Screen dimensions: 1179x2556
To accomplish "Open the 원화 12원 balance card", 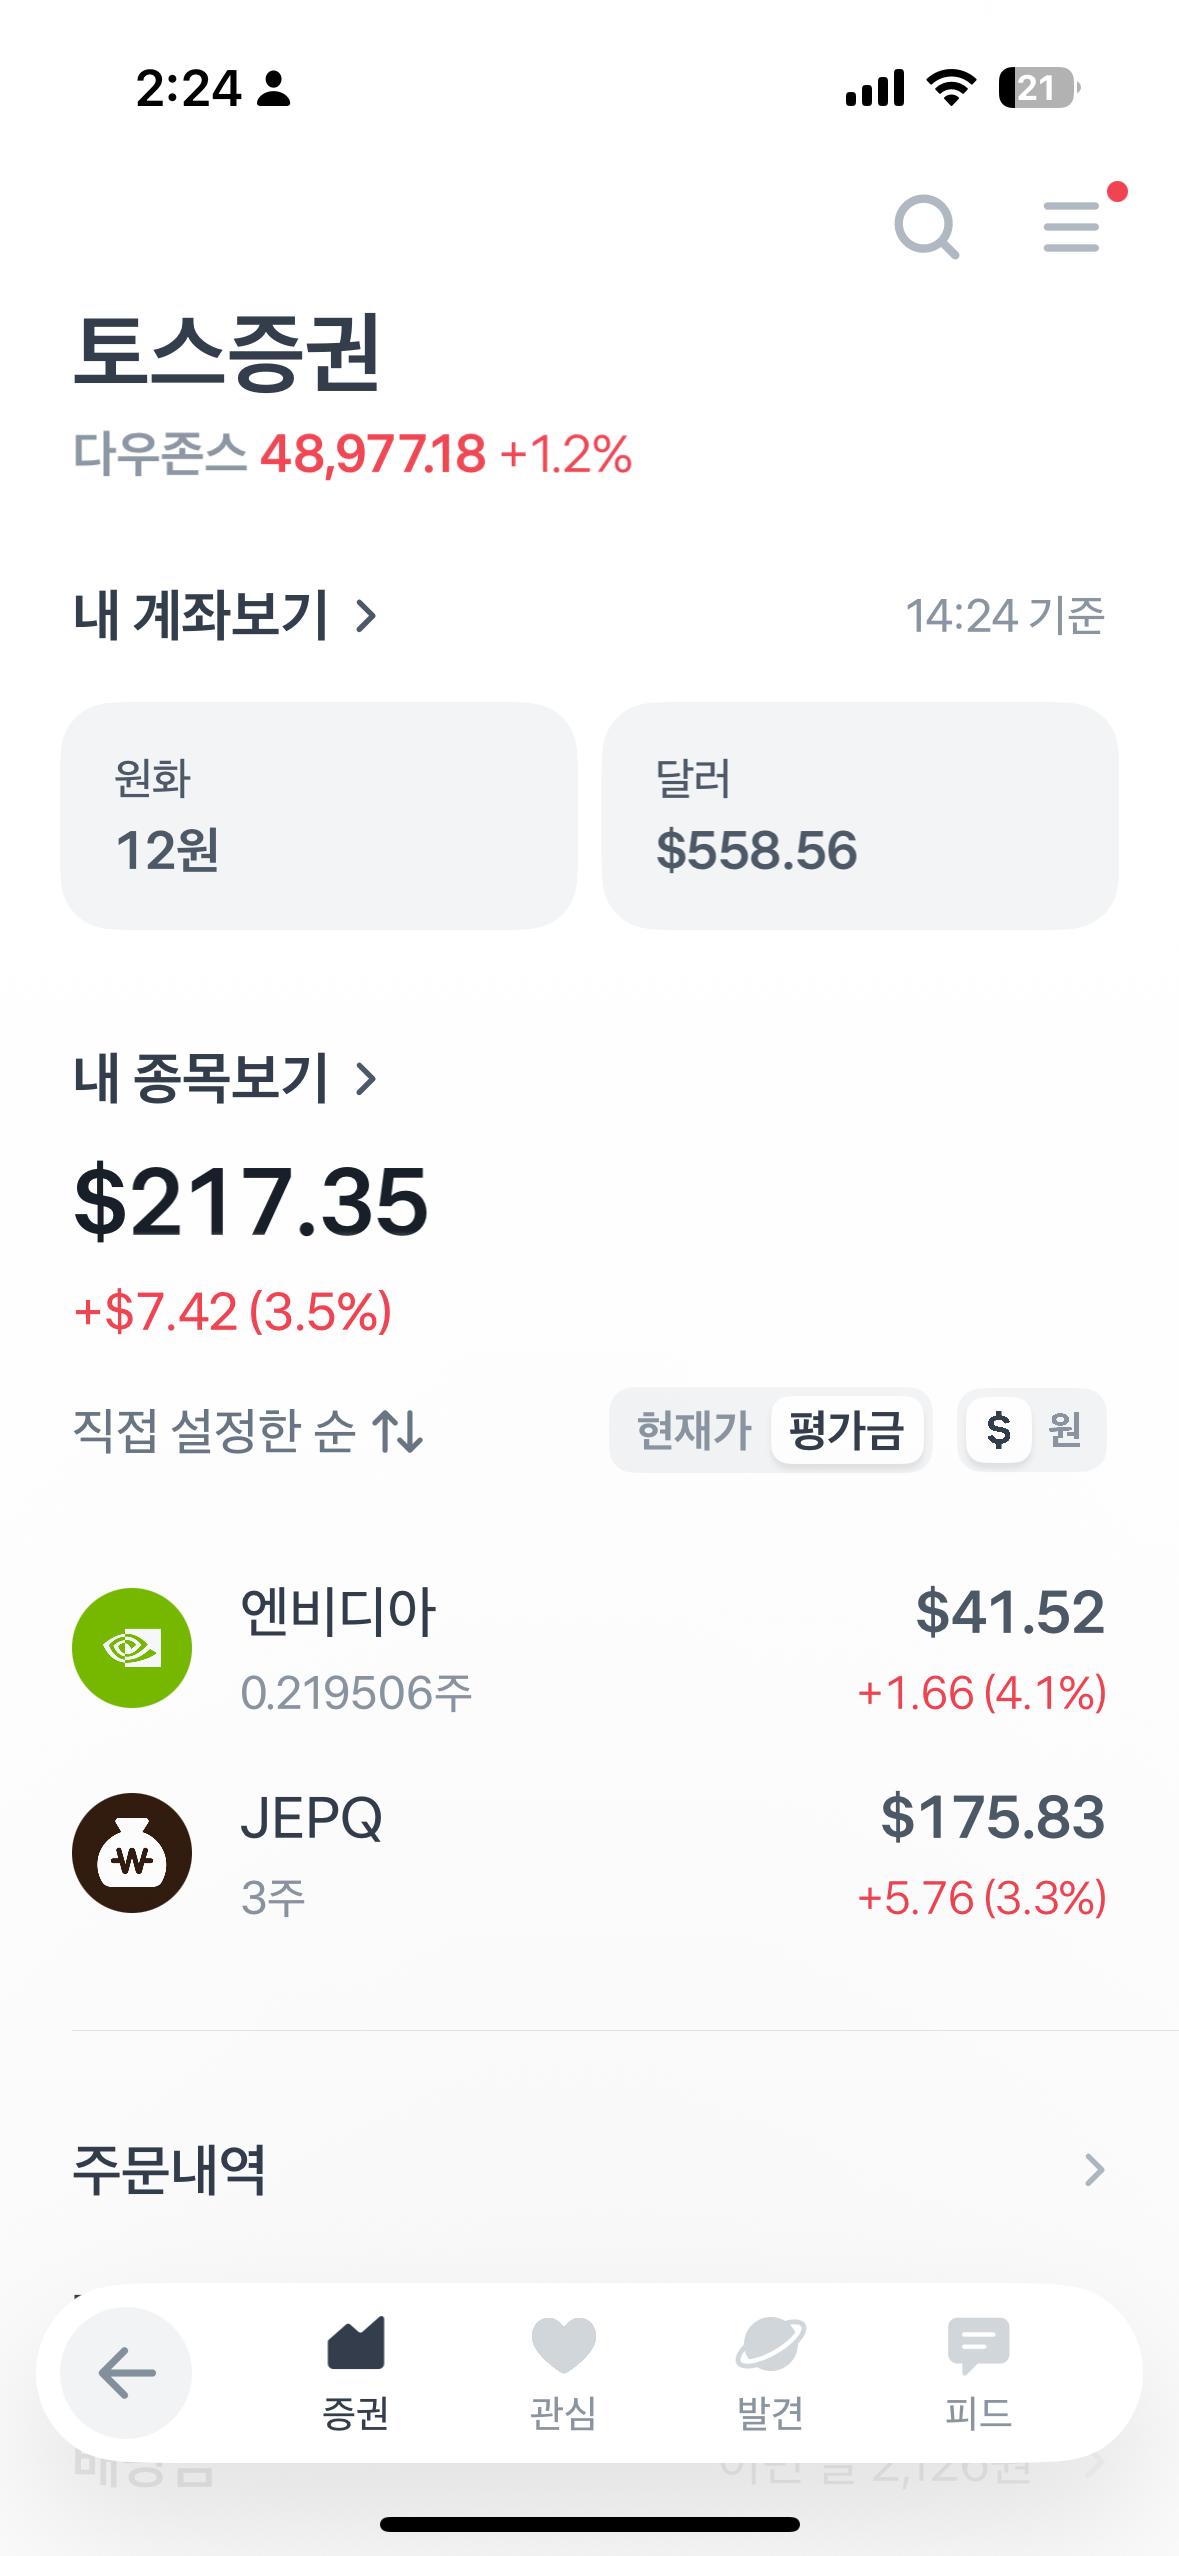I will 319,816.
